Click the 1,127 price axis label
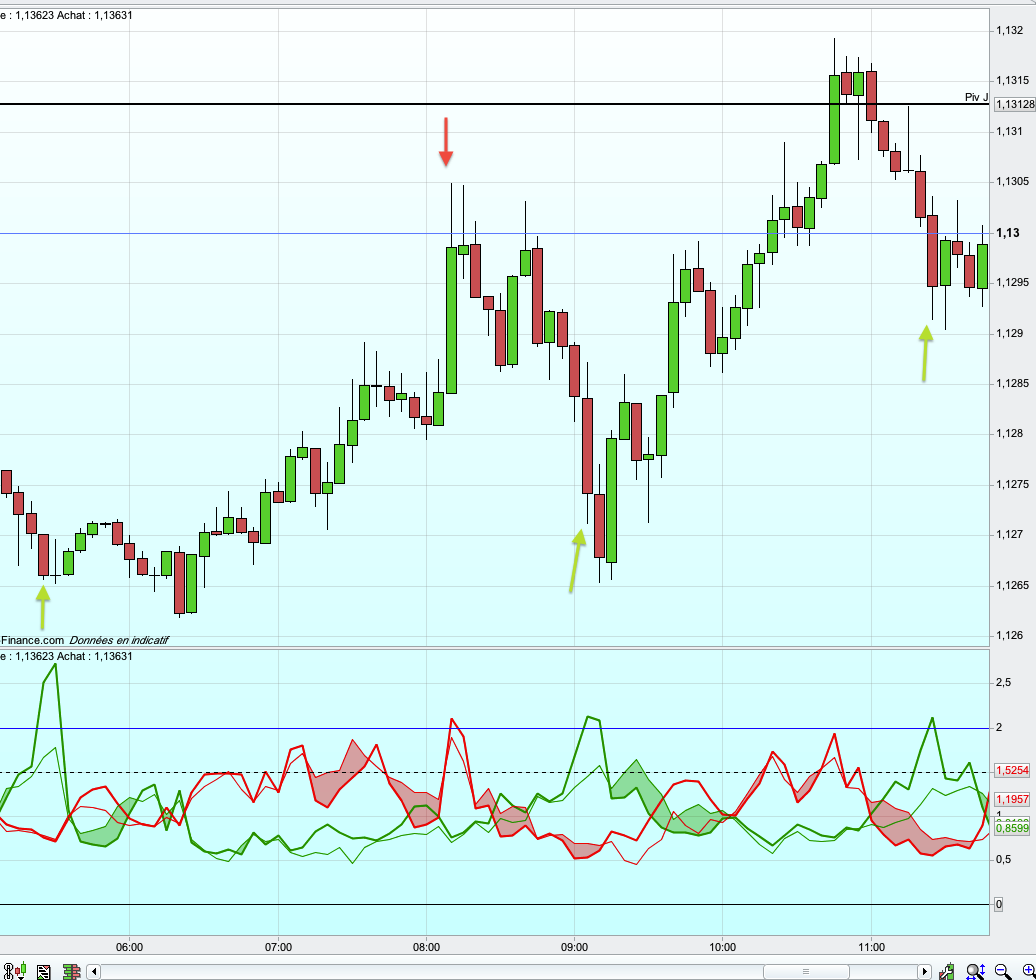Screen dimensions: 1036x980 (1010, 535)
